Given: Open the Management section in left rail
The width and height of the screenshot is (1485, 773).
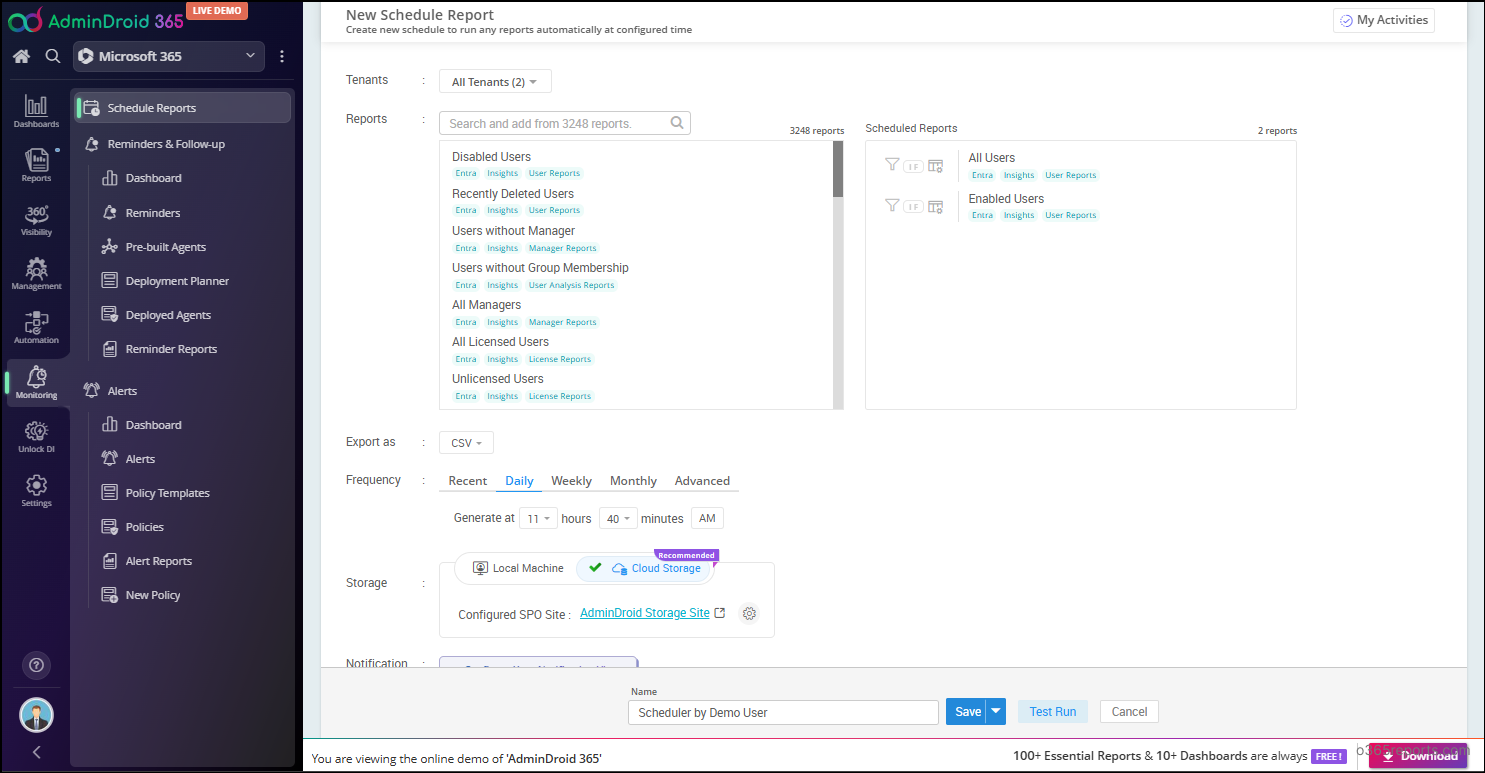Looking at the screenshot, I should tap(36, 274).
